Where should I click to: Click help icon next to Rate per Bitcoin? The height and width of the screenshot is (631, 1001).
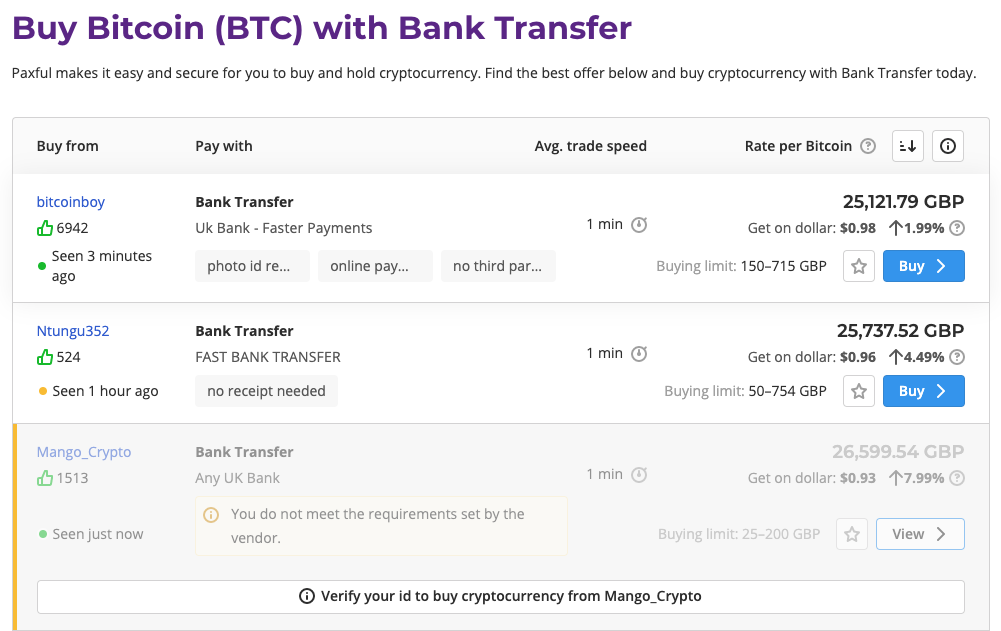tap(868, 146)
